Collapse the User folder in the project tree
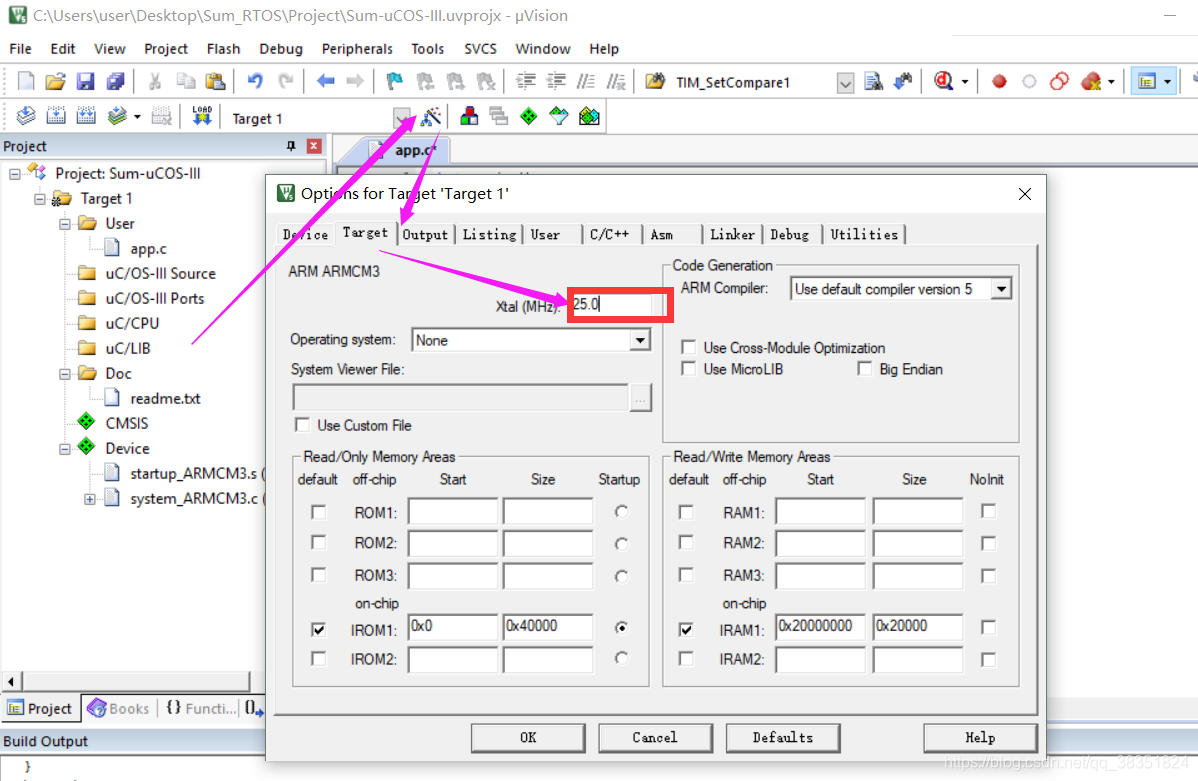 (65, 224)
